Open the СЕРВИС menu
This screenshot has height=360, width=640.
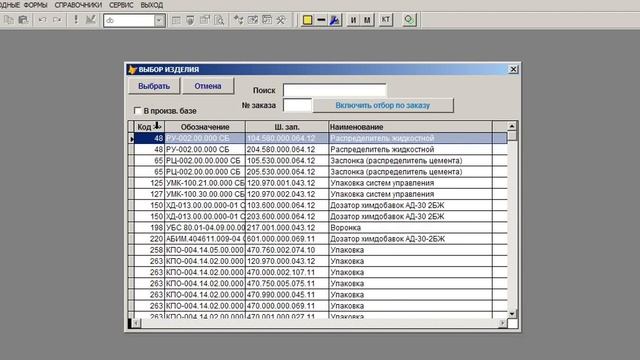pyautogui.click(x=121, y=5)
